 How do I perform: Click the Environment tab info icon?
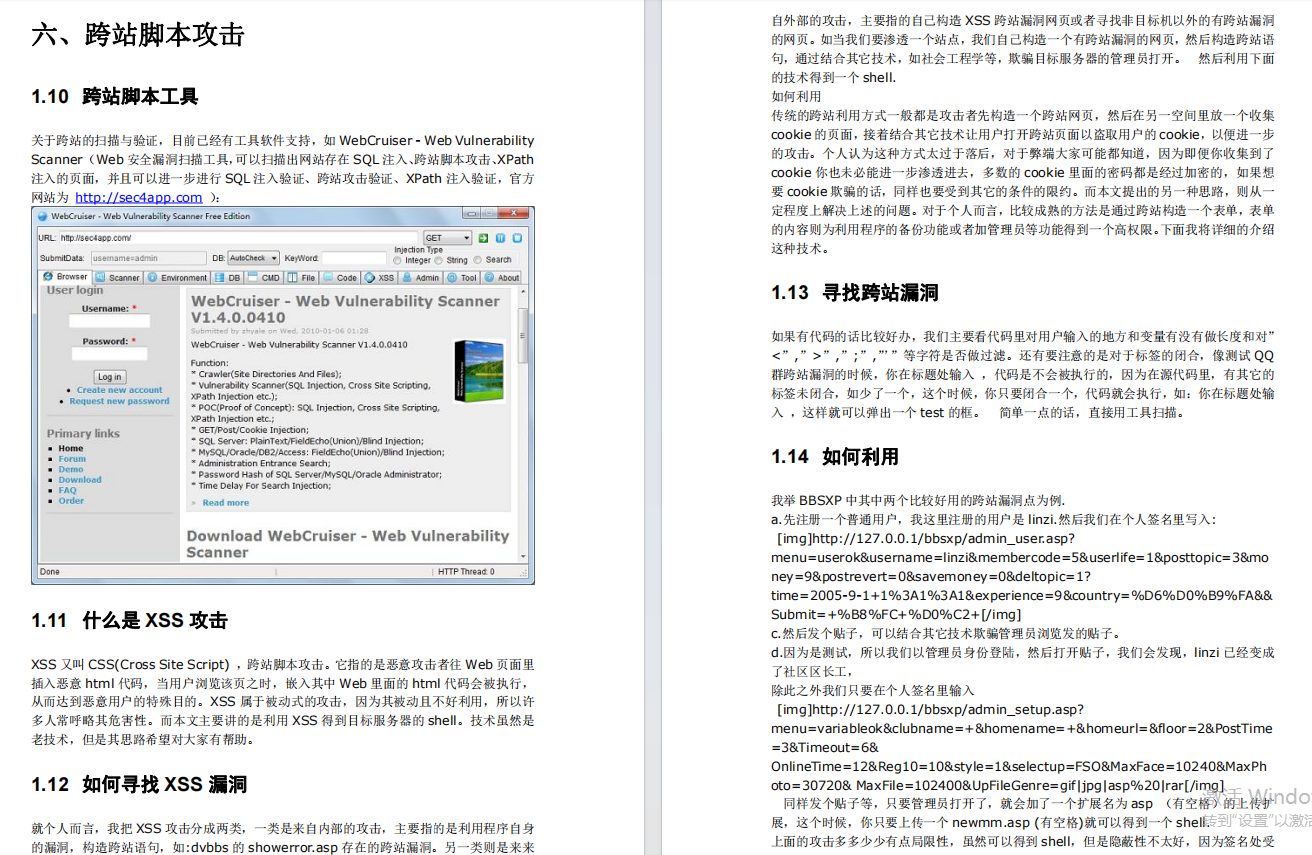coord(154,277)
